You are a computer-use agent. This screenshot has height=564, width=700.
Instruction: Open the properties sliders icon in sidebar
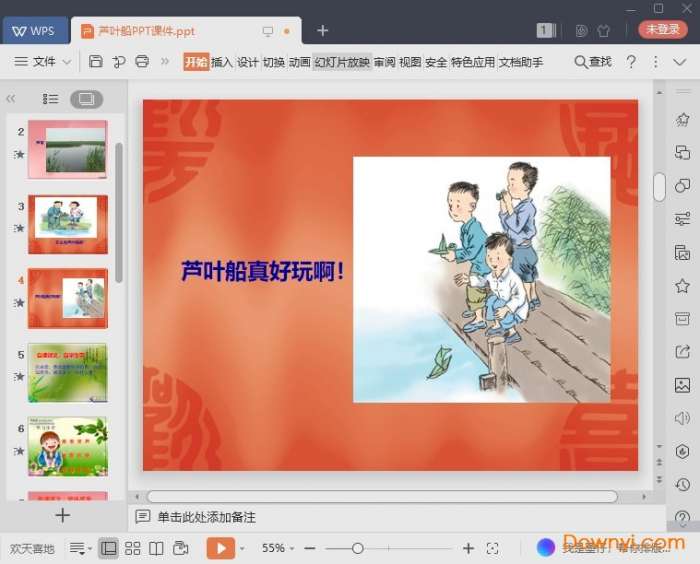tap(683, 219)
